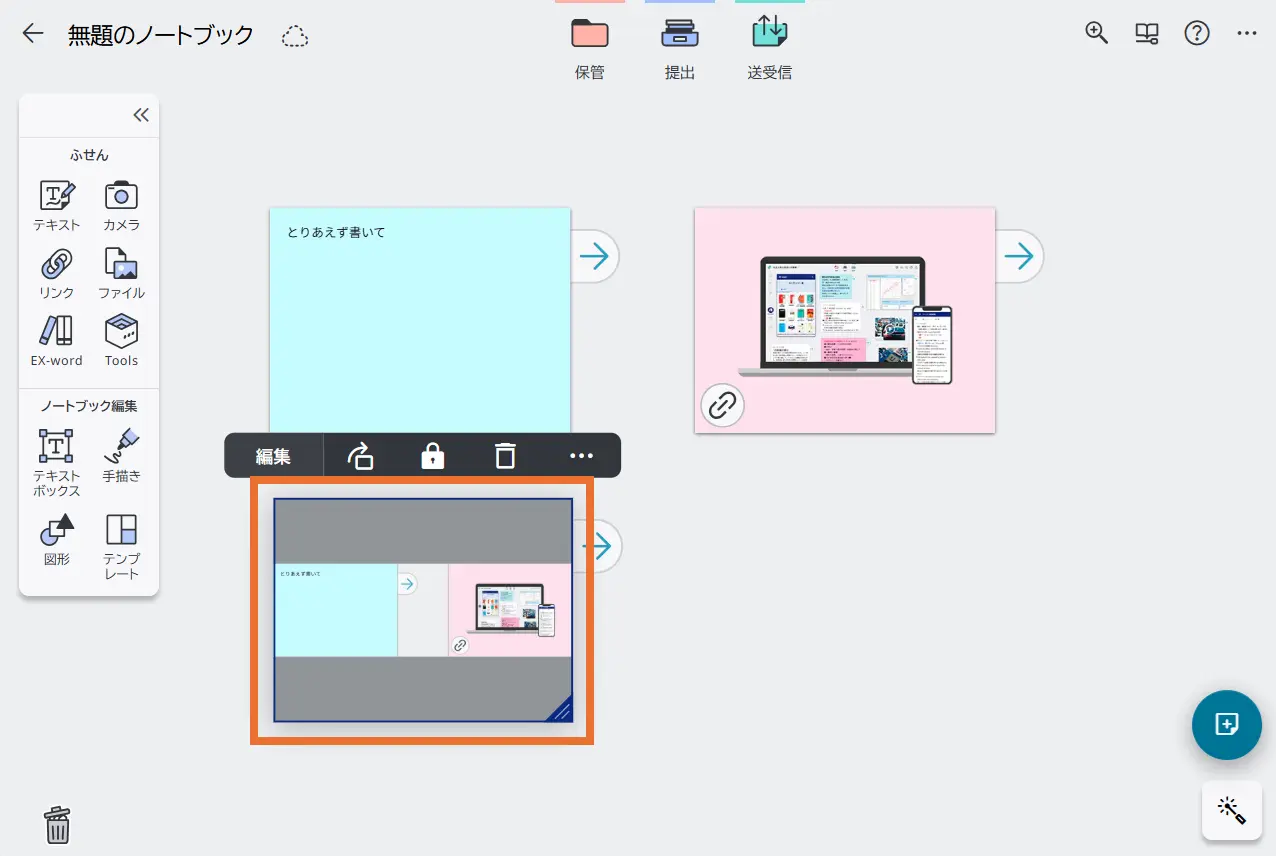1276x856 pixels.
Task: Click the rotate-share icon in toolbar
Action: [x=360, y=456]
